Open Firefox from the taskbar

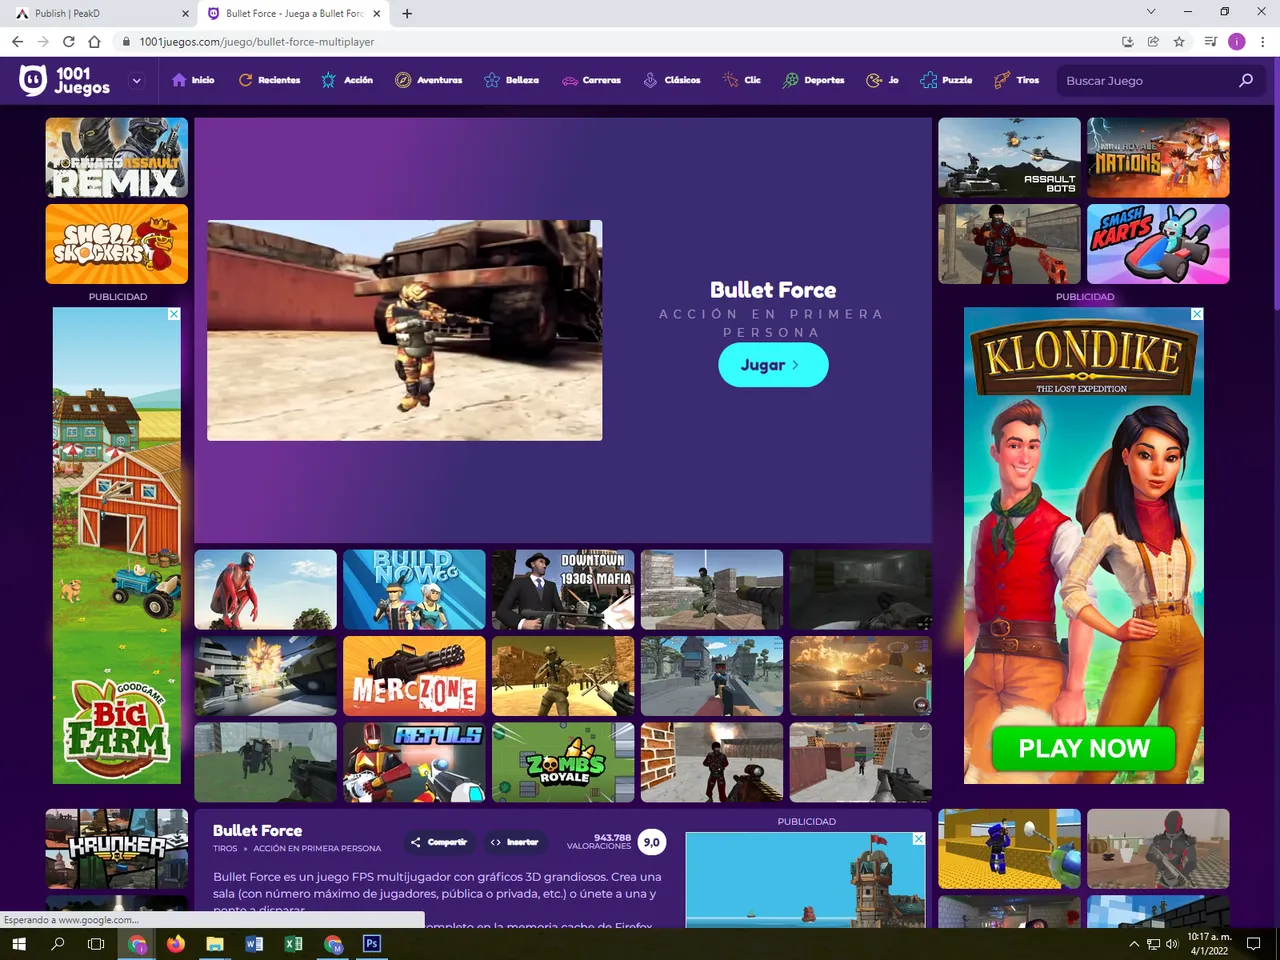click(x=176, y=943)
